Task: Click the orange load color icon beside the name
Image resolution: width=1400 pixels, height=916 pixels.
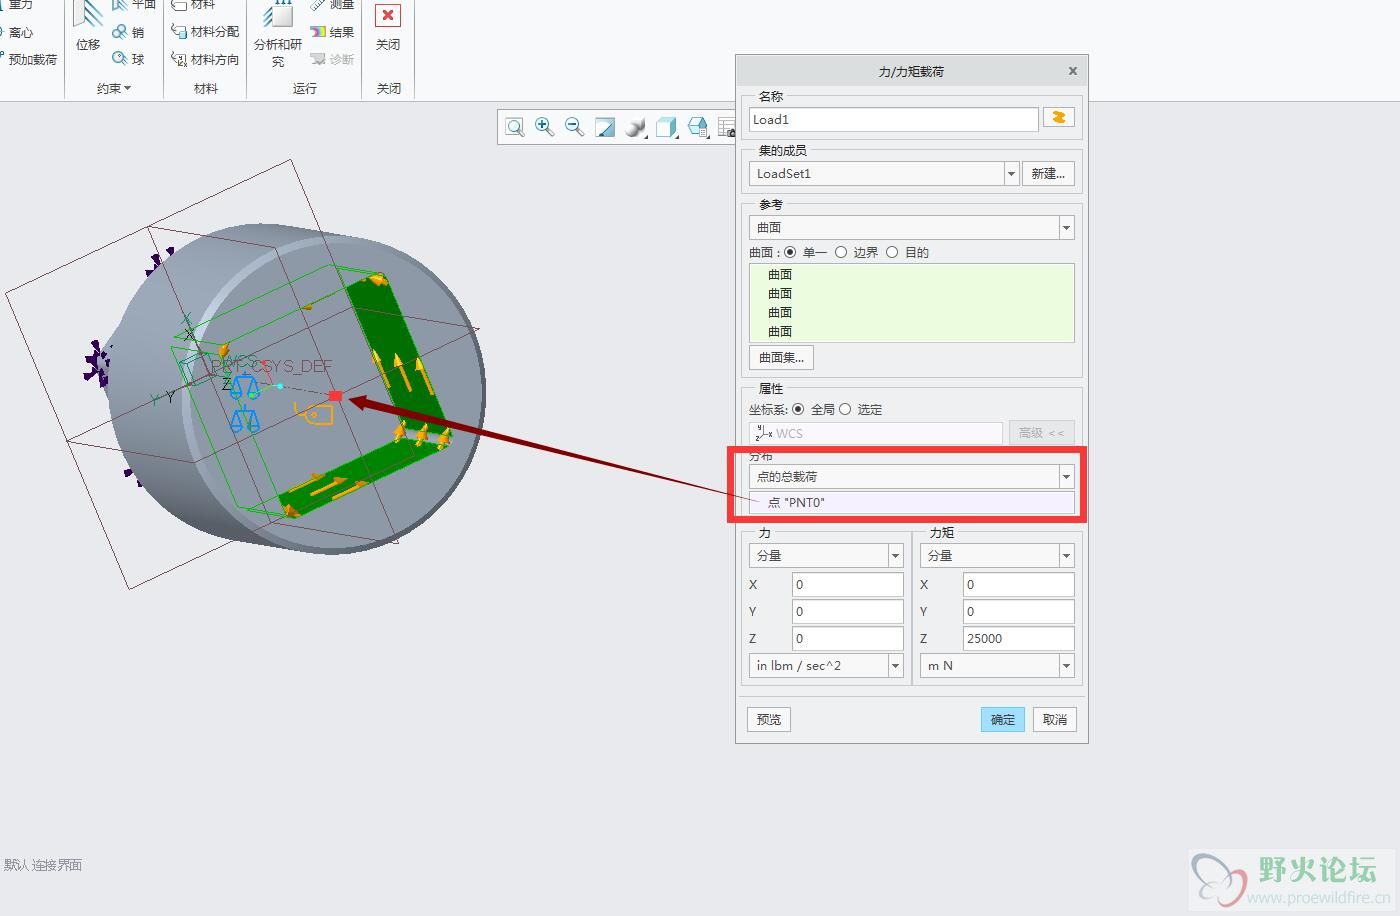Action: pyautogui.click(x=1059, y=118)
